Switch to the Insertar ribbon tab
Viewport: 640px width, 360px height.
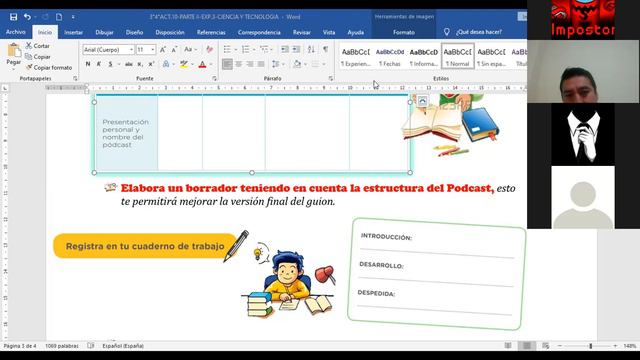click(73, 32)
